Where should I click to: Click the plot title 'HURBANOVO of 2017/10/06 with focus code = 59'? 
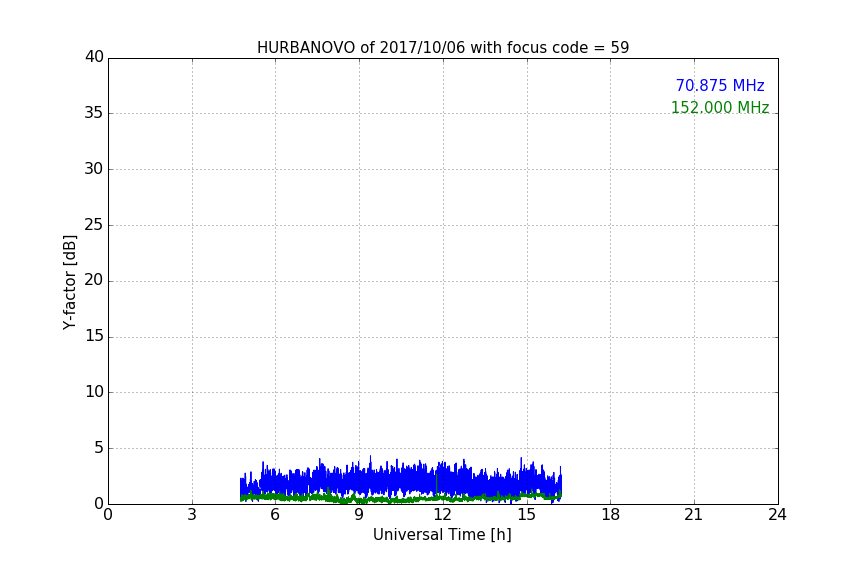pyautogui.click(x=443, y=48)
